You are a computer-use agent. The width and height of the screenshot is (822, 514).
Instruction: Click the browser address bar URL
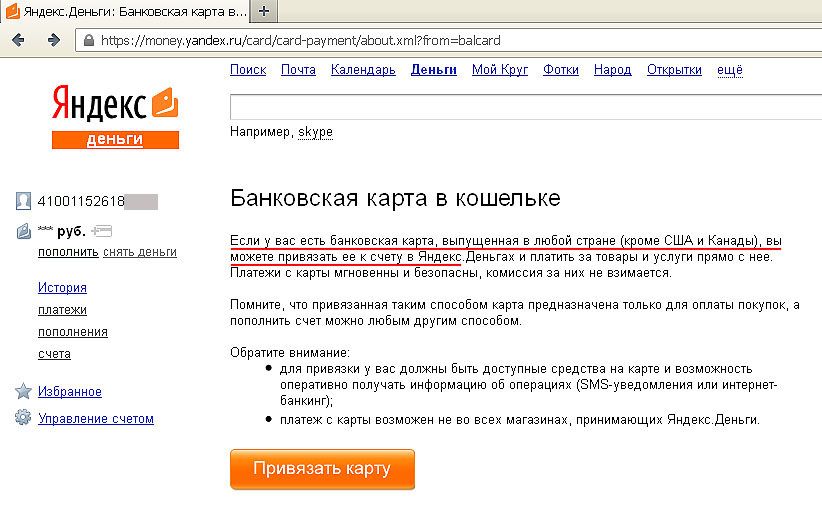pos(300,40)
